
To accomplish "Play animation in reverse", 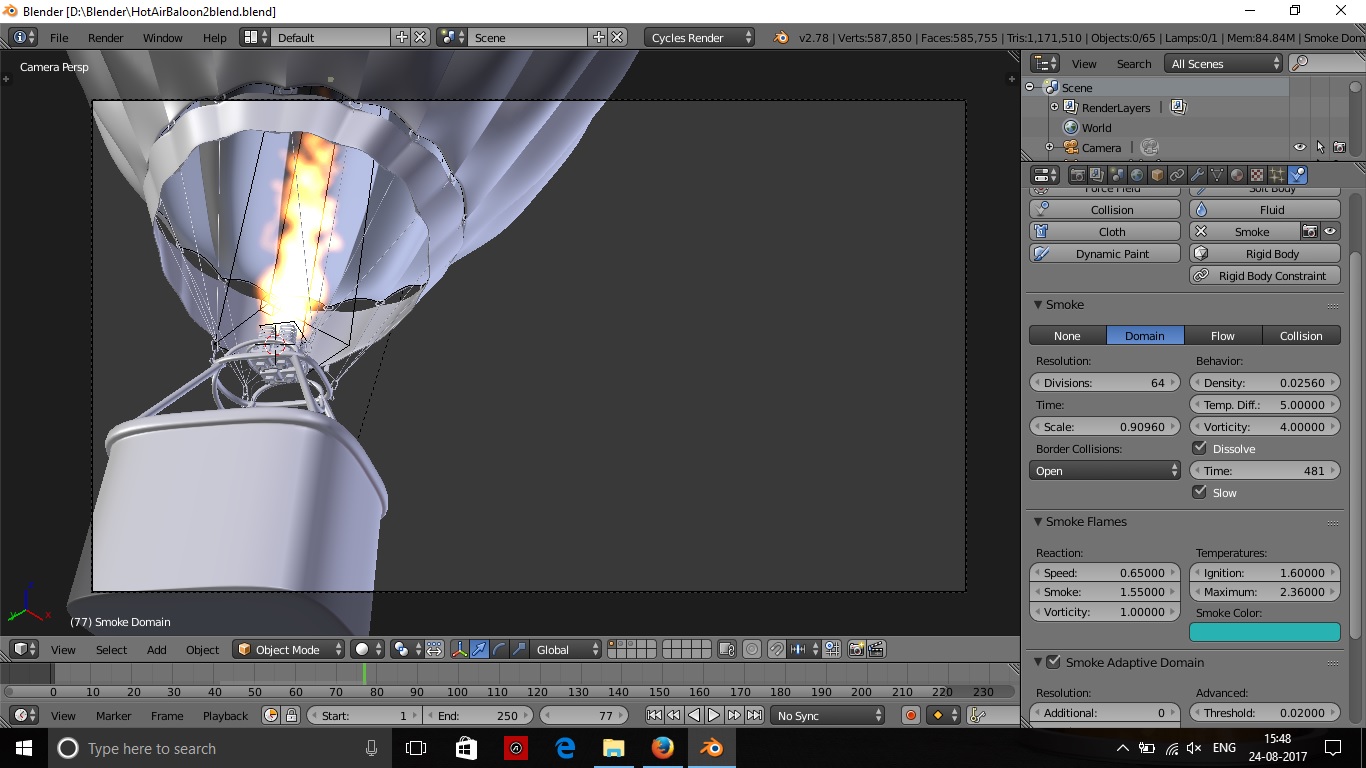I will coord(694,715).
